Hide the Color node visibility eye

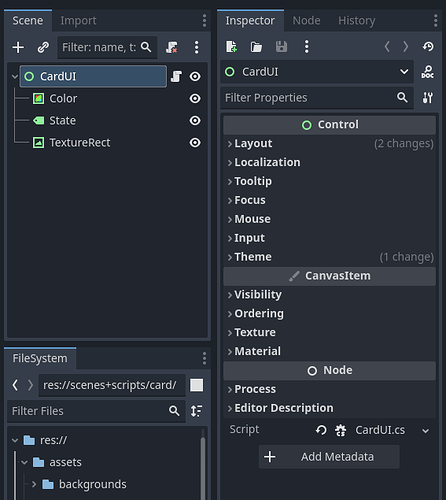coord(195,99)
